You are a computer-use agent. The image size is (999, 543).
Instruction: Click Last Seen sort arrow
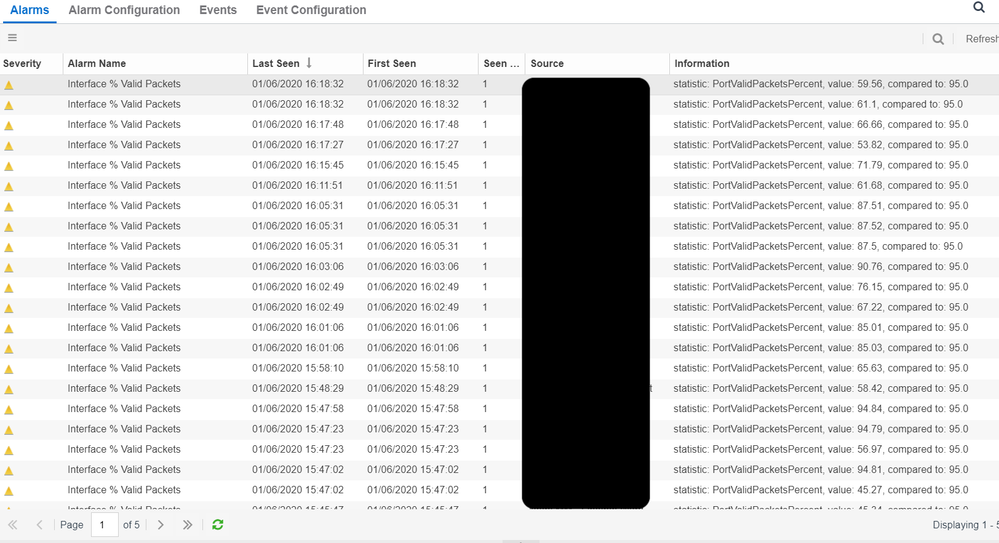[x=309, y=62]
